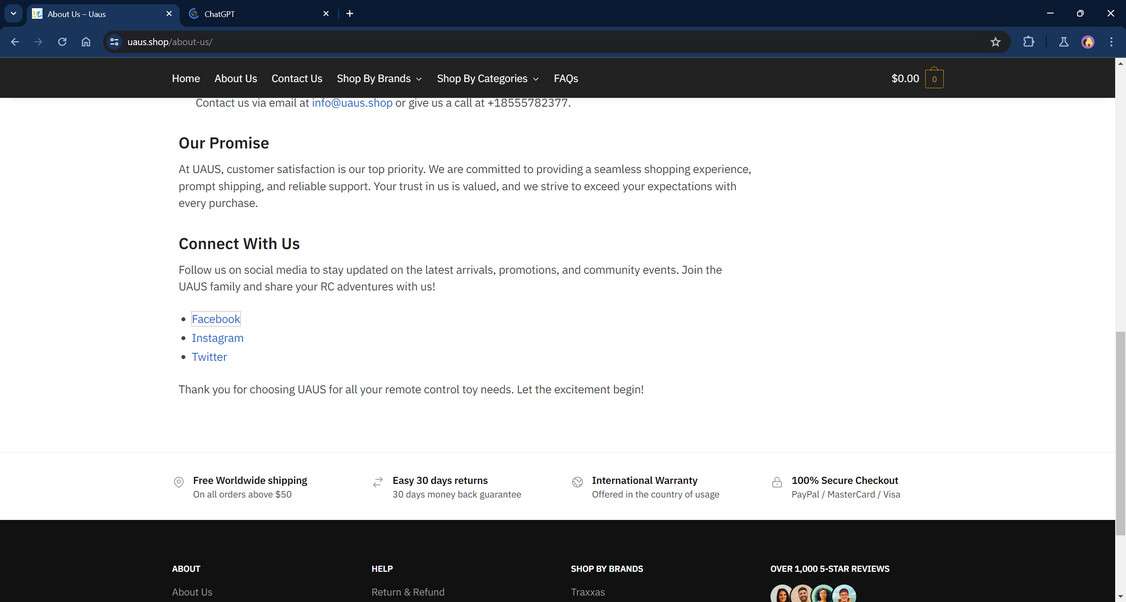
Task: Expand the Shop By Categories dropdown
Action: [x=536, y=78]
